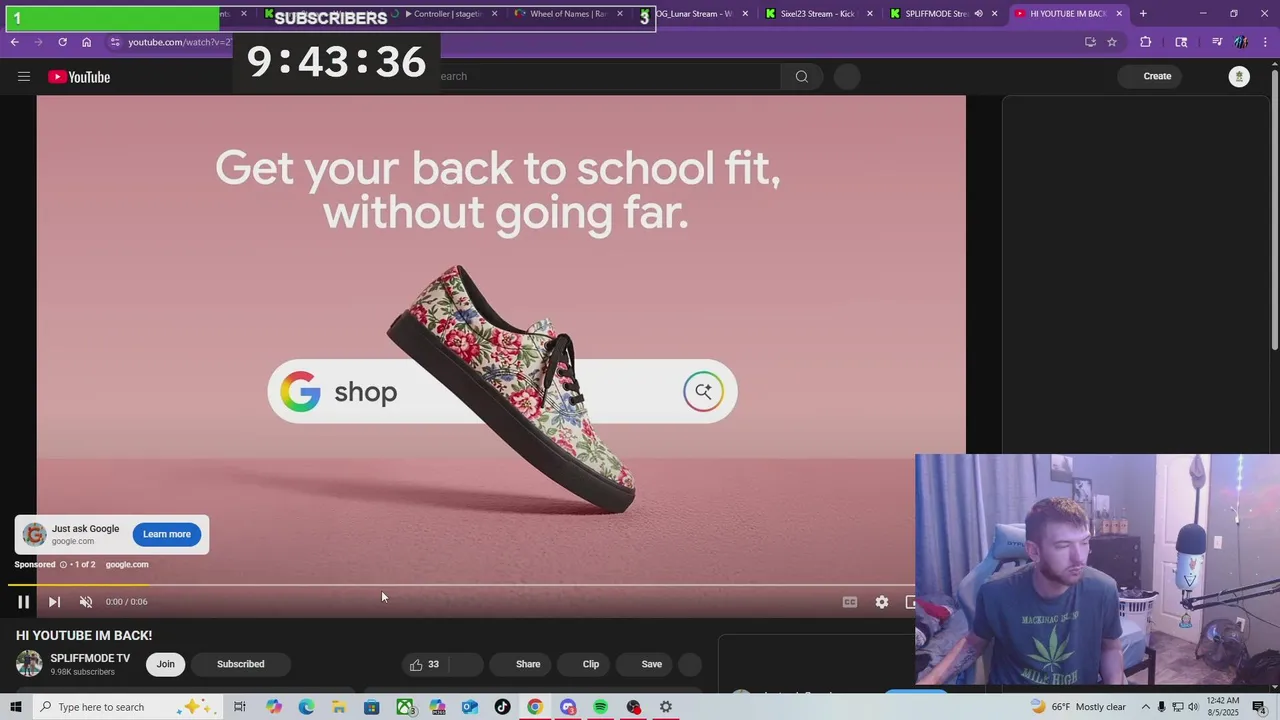Reload the YouTube page

(x=62, y=42)
